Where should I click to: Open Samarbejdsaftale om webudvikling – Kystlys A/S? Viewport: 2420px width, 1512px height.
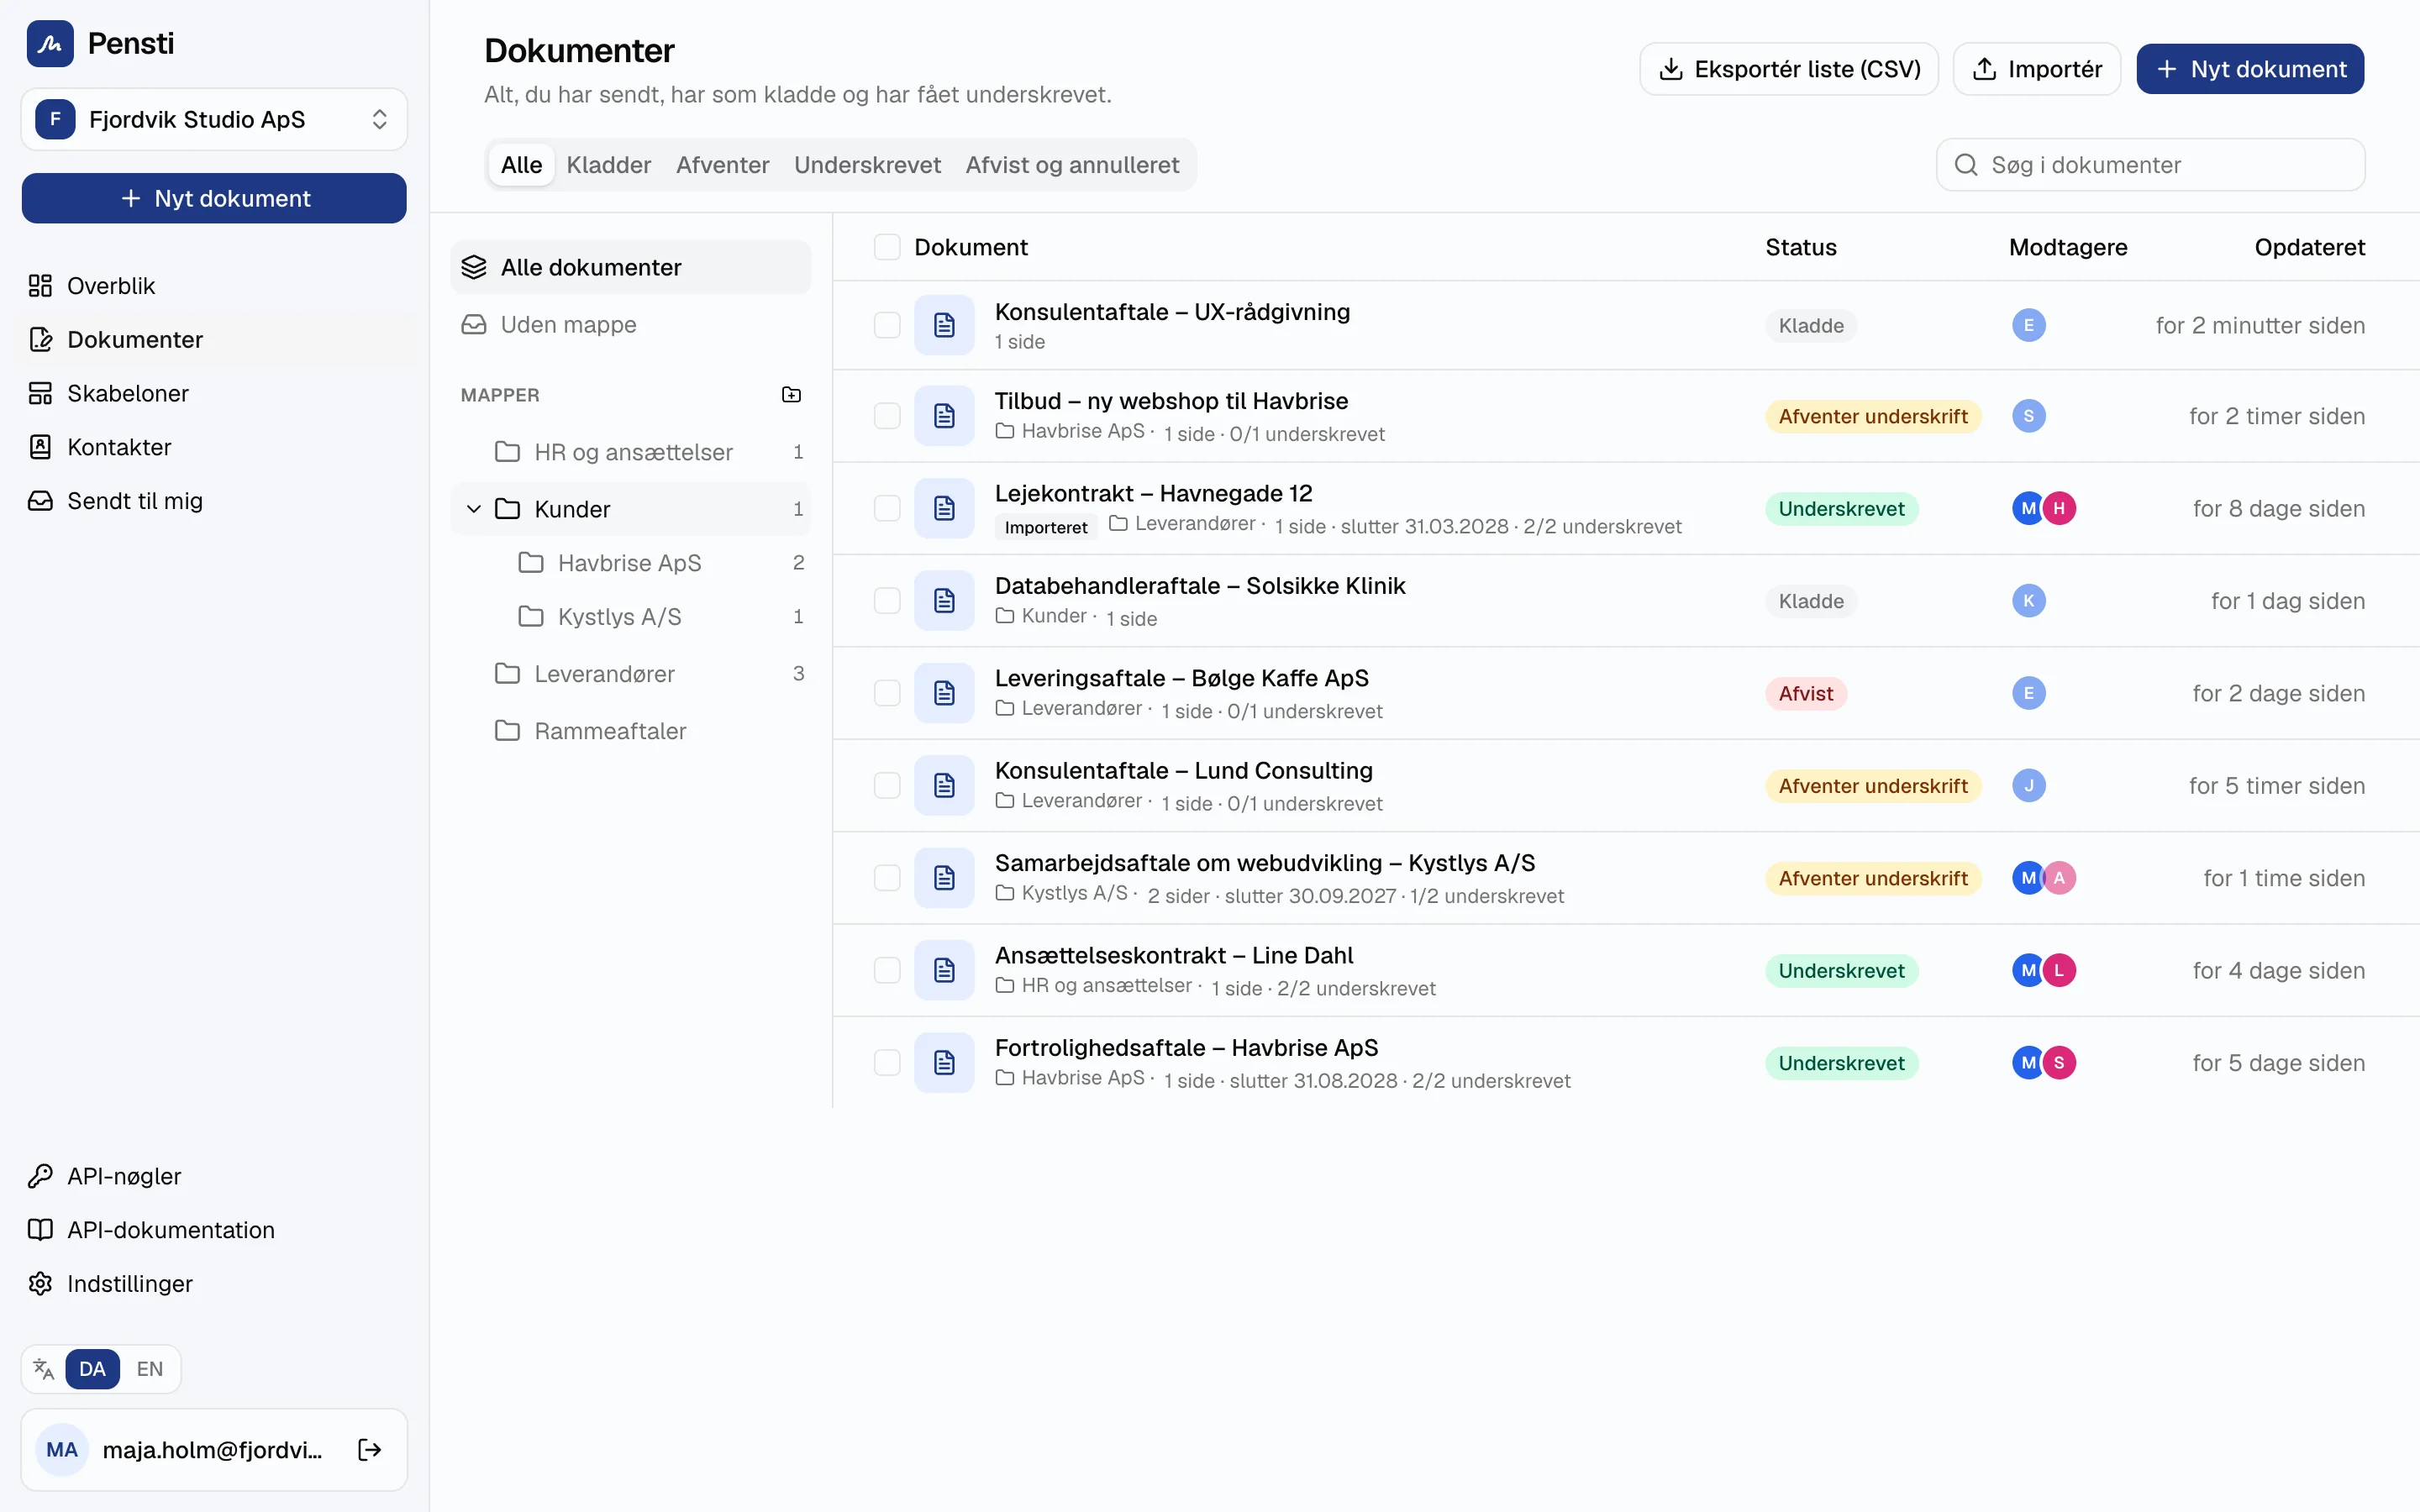(x=1264, y=863)
